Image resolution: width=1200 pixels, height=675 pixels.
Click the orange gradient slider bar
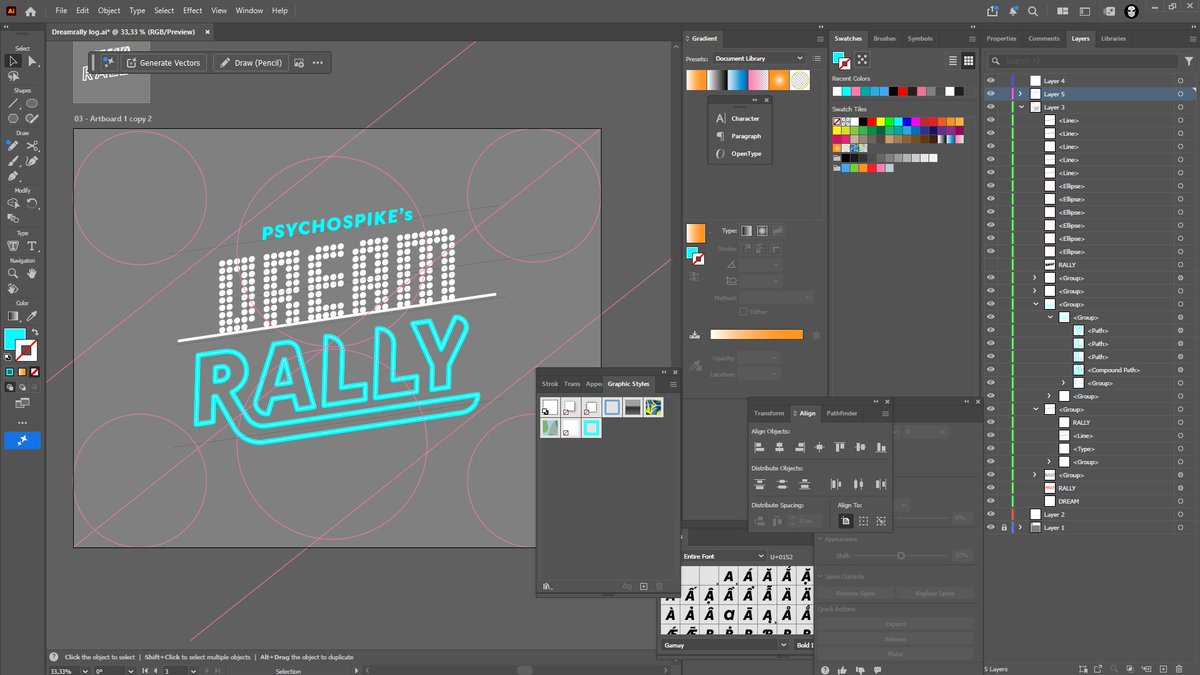(757, 334)
